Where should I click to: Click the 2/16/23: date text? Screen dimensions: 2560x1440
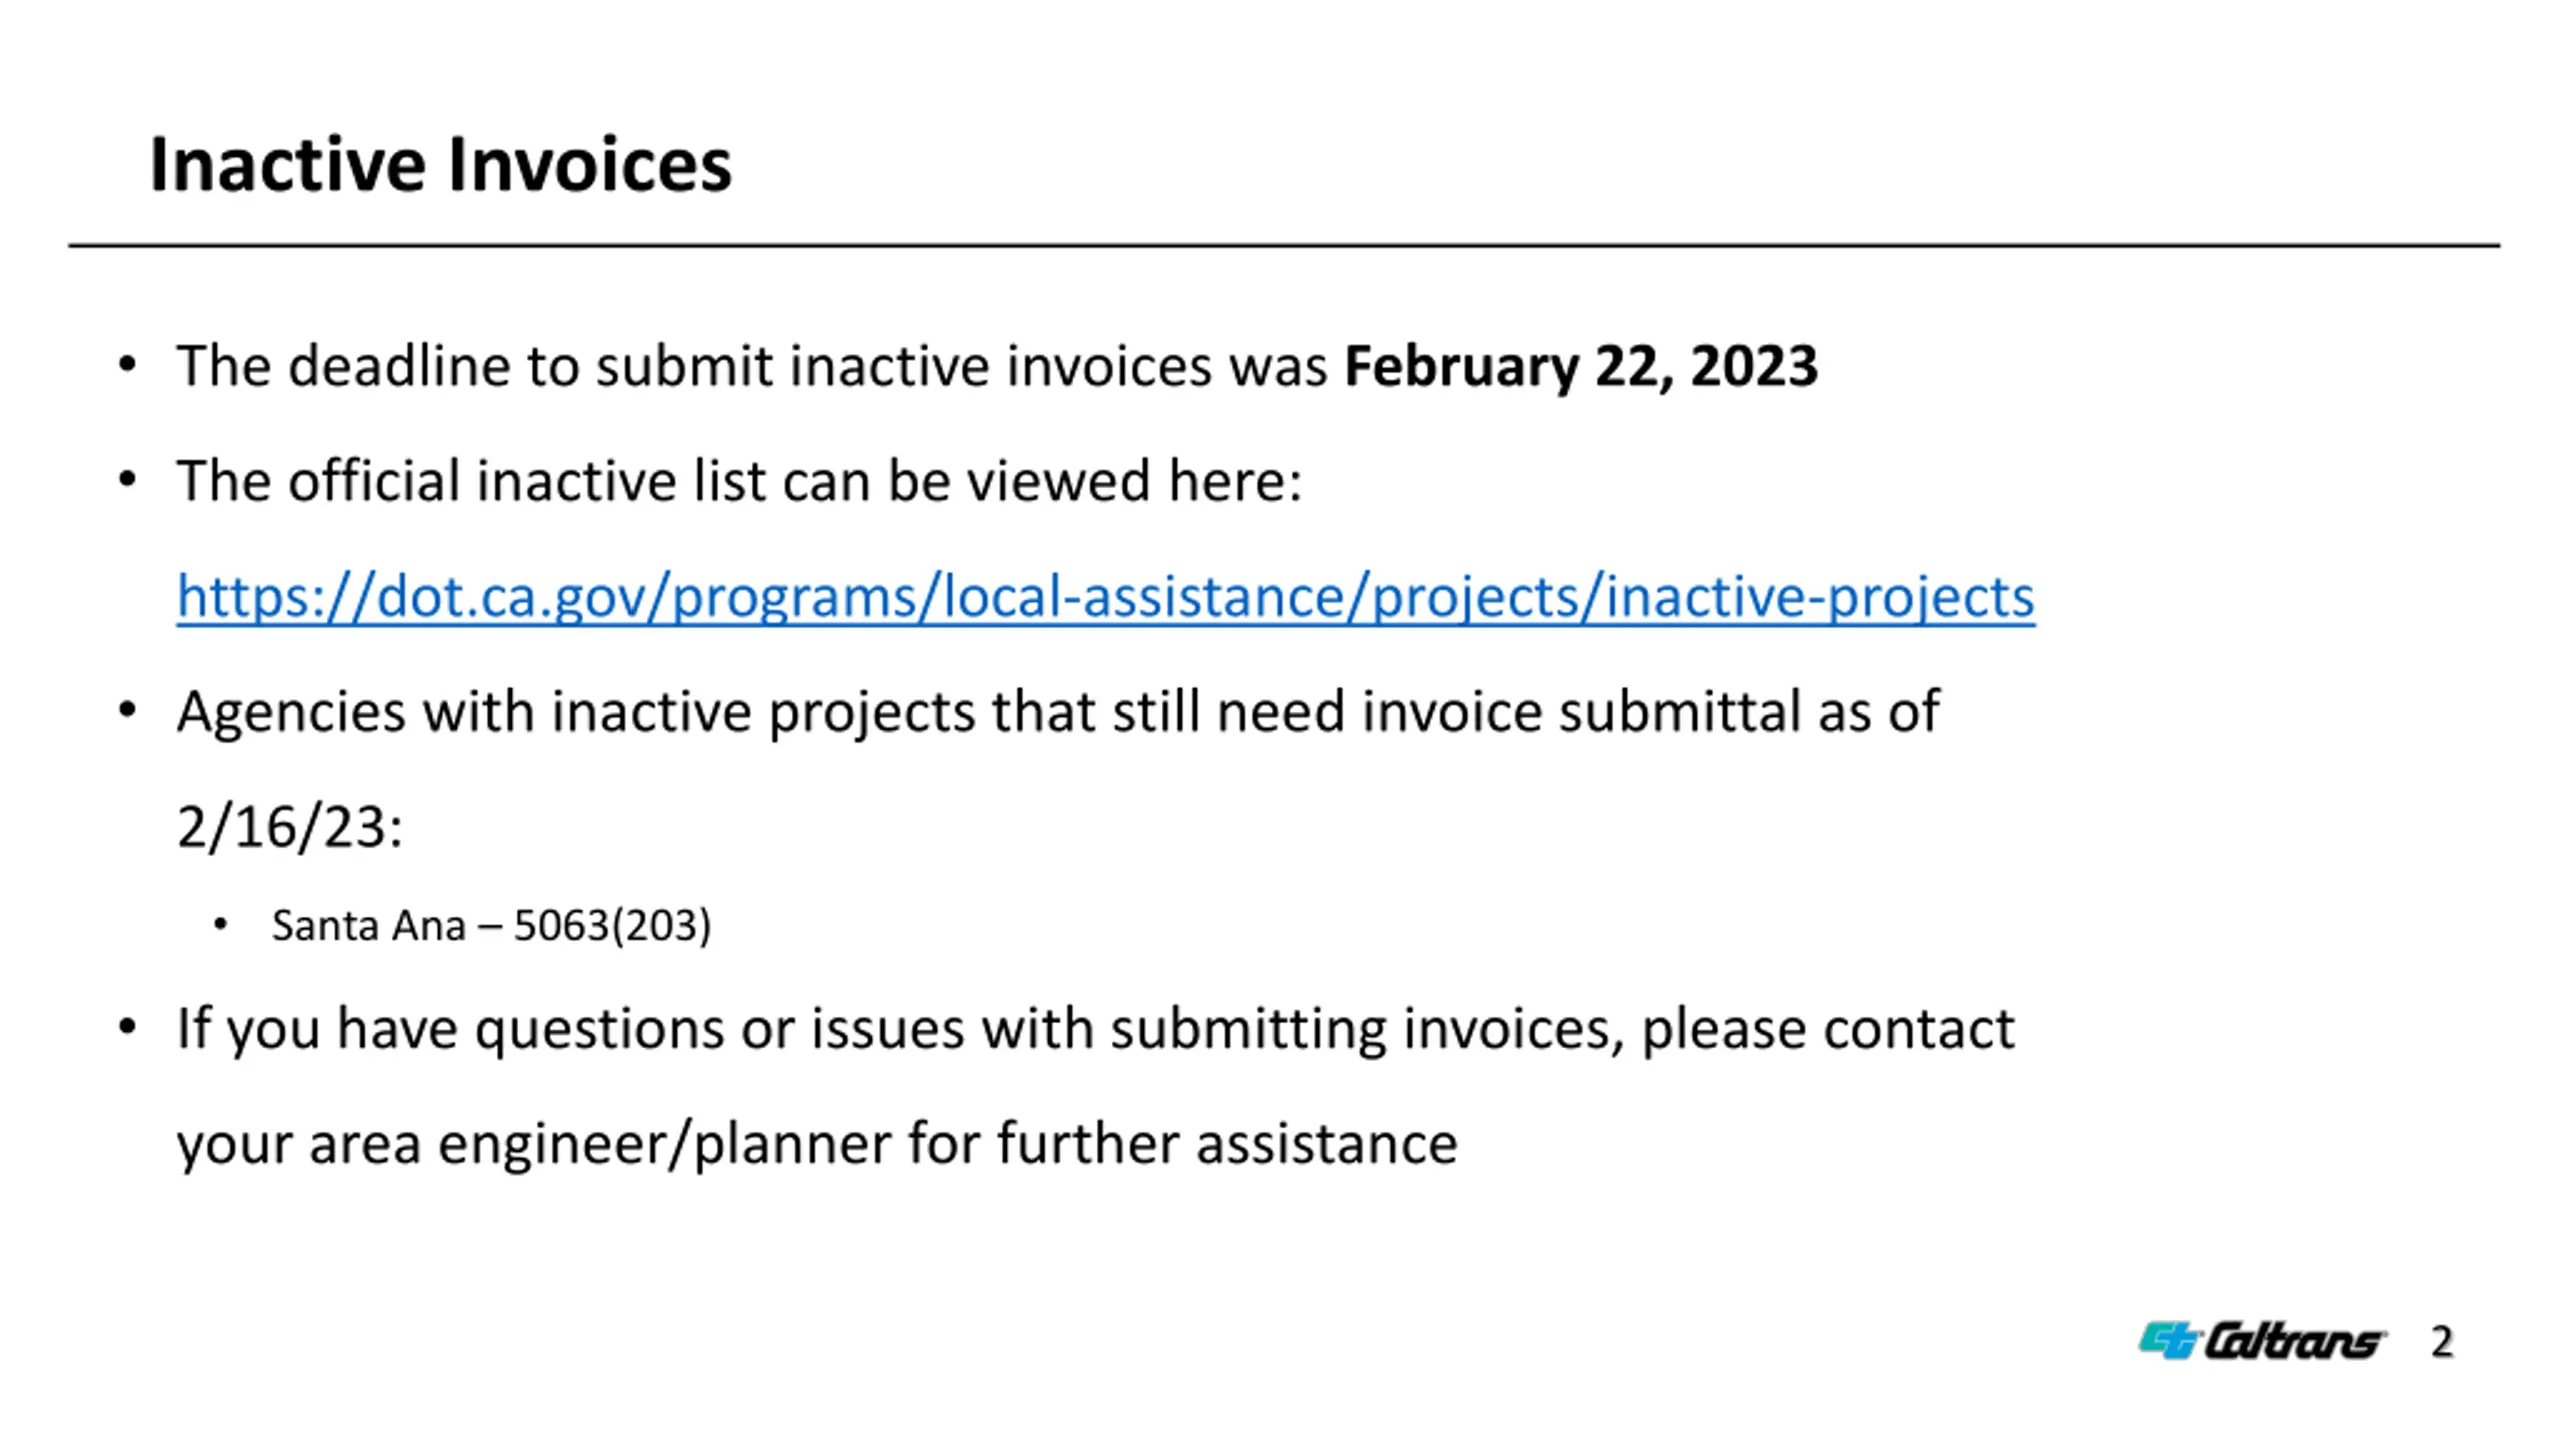tap(289, 827)
